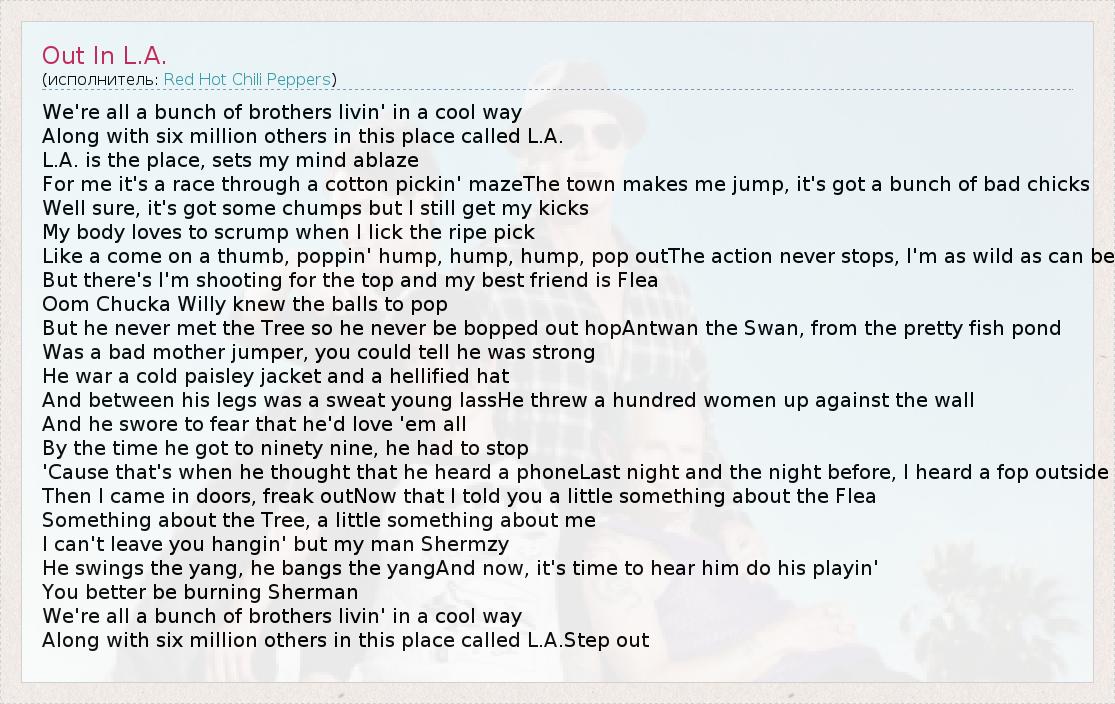This screenshot has height=704, width=1115.
Task: Click the line mentioning "my best friend is Flea"
Action: (350, 280)
